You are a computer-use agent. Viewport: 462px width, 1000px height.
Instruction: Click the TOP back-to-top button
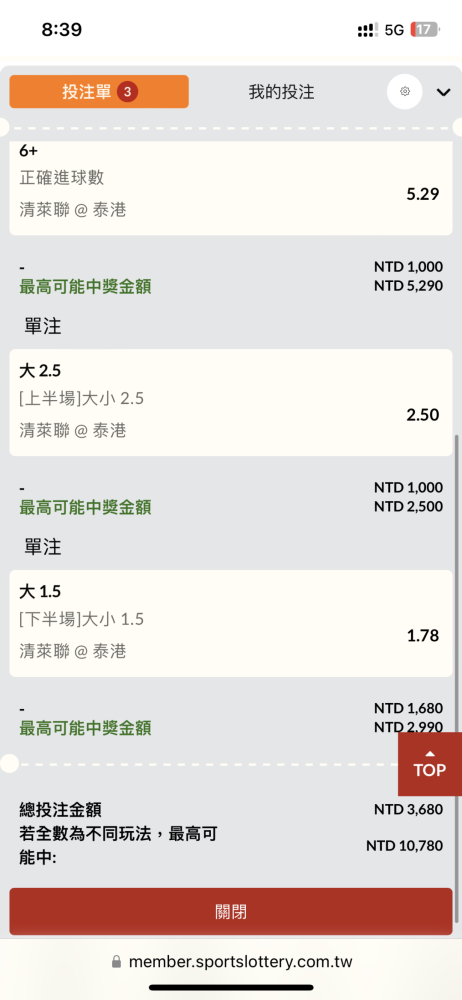point(429,764)
